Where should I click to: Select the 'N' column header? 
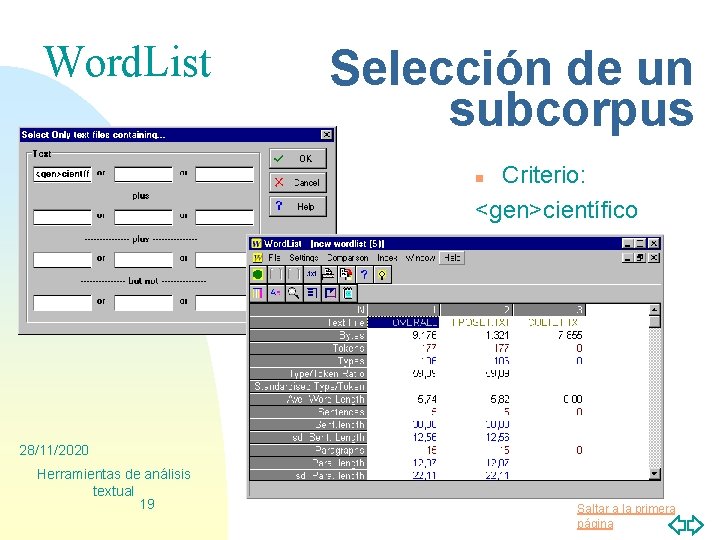[308, 309]
